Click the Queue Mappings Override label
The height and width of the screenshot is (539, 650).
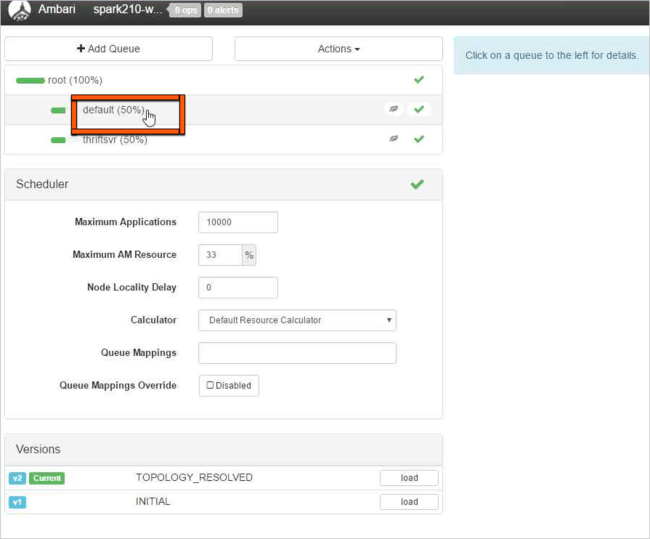[118, 385]
